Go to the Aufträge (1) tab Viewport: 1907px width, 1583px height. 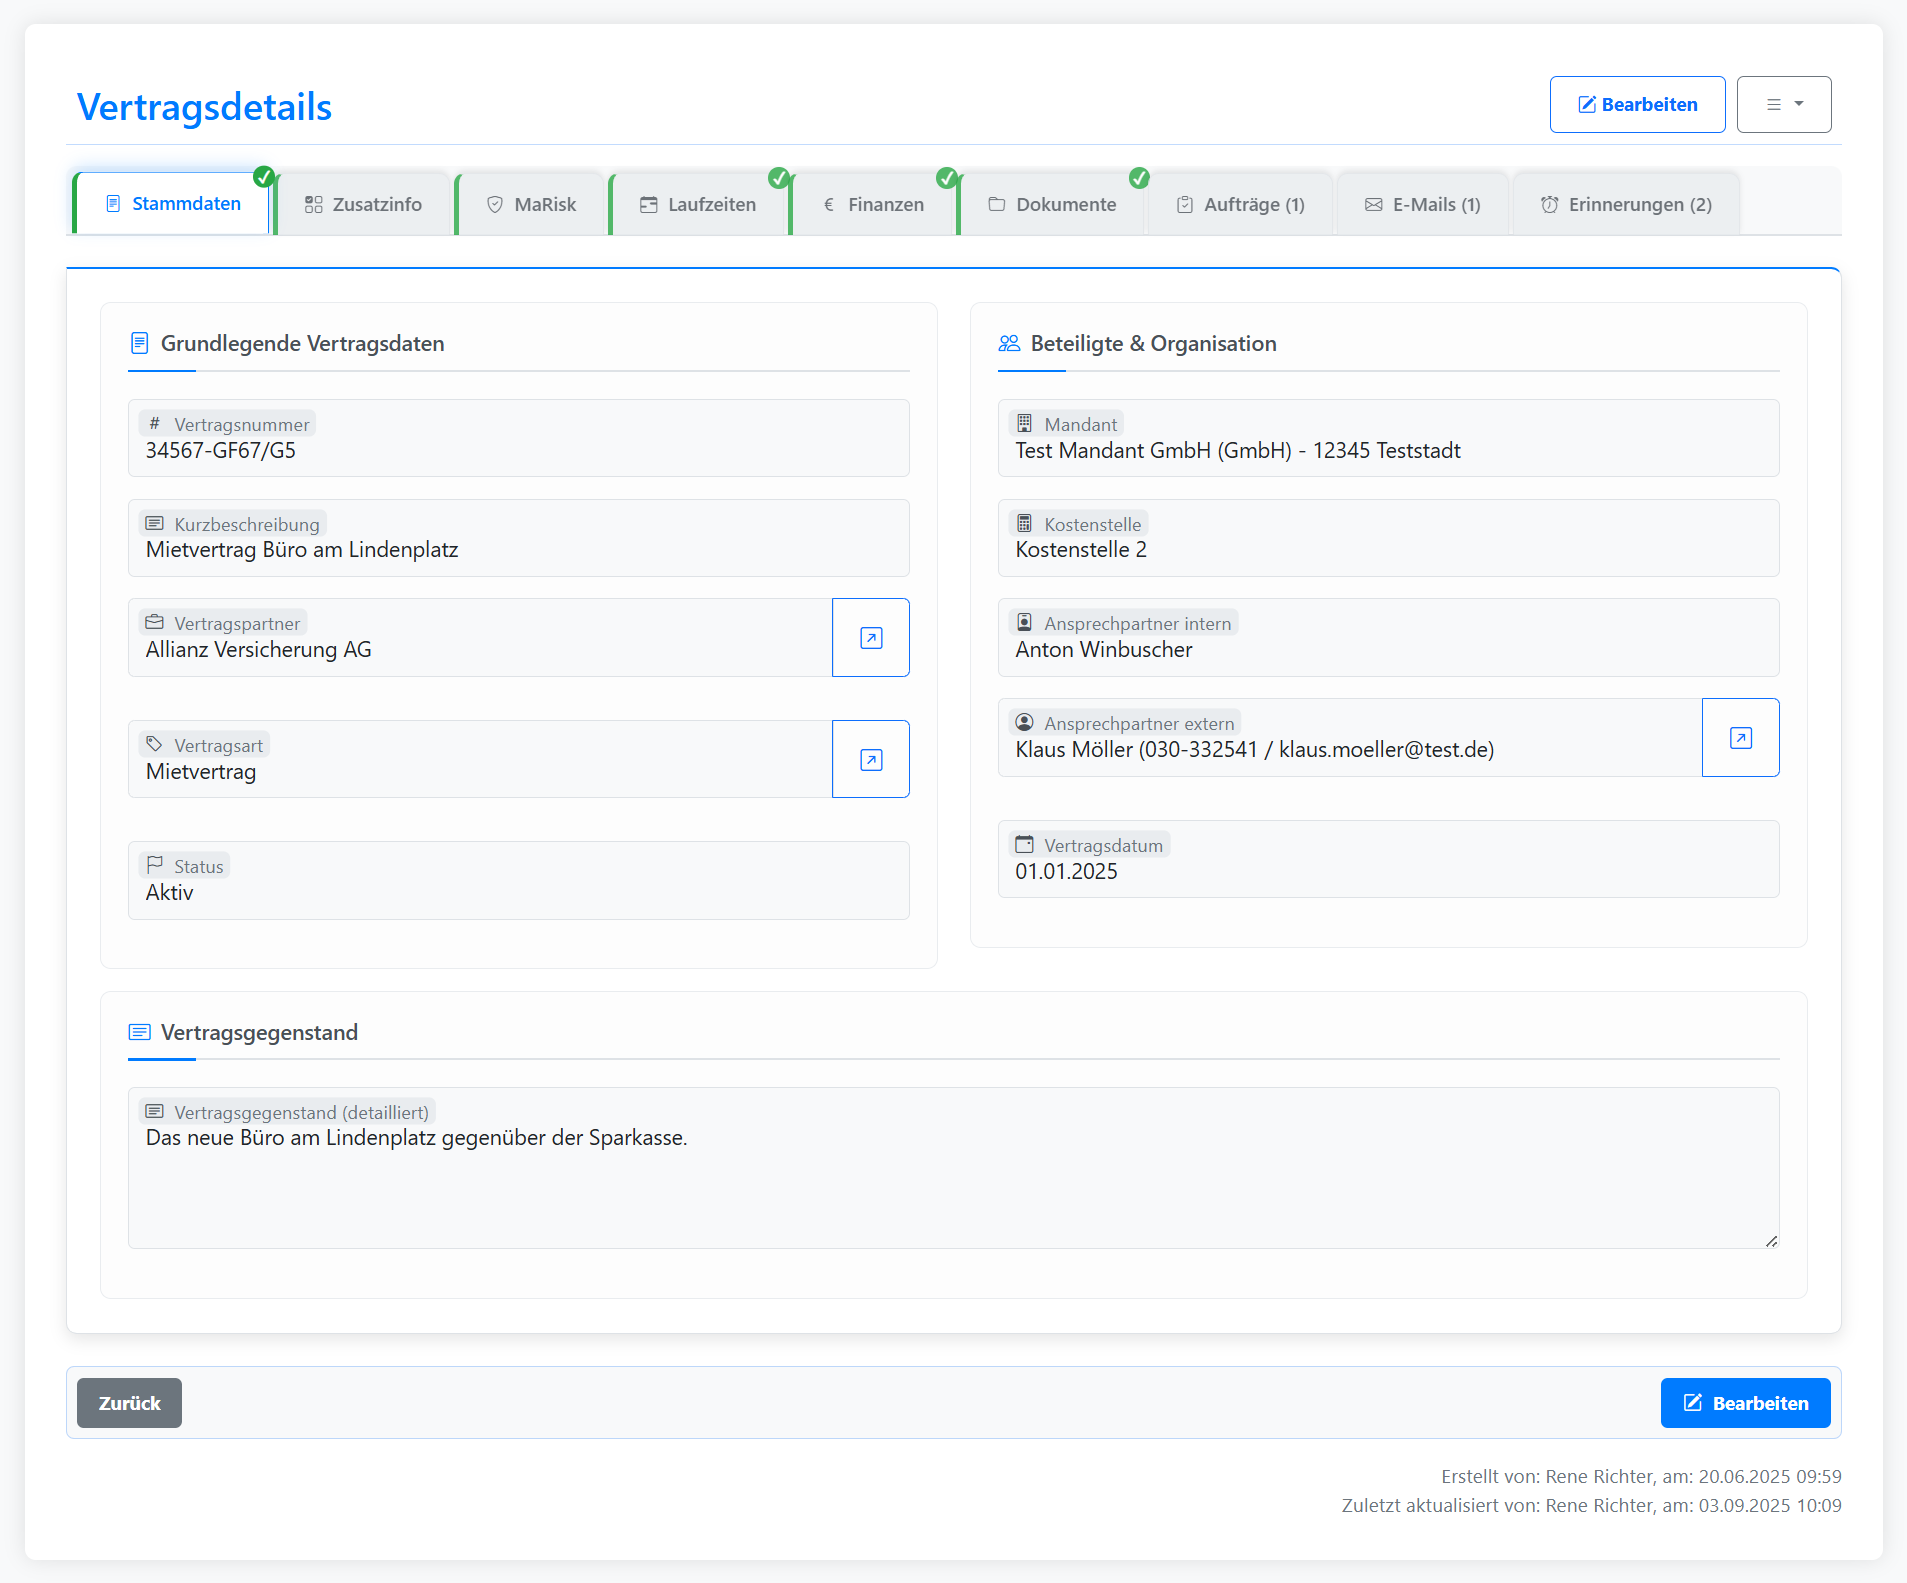1241,205
